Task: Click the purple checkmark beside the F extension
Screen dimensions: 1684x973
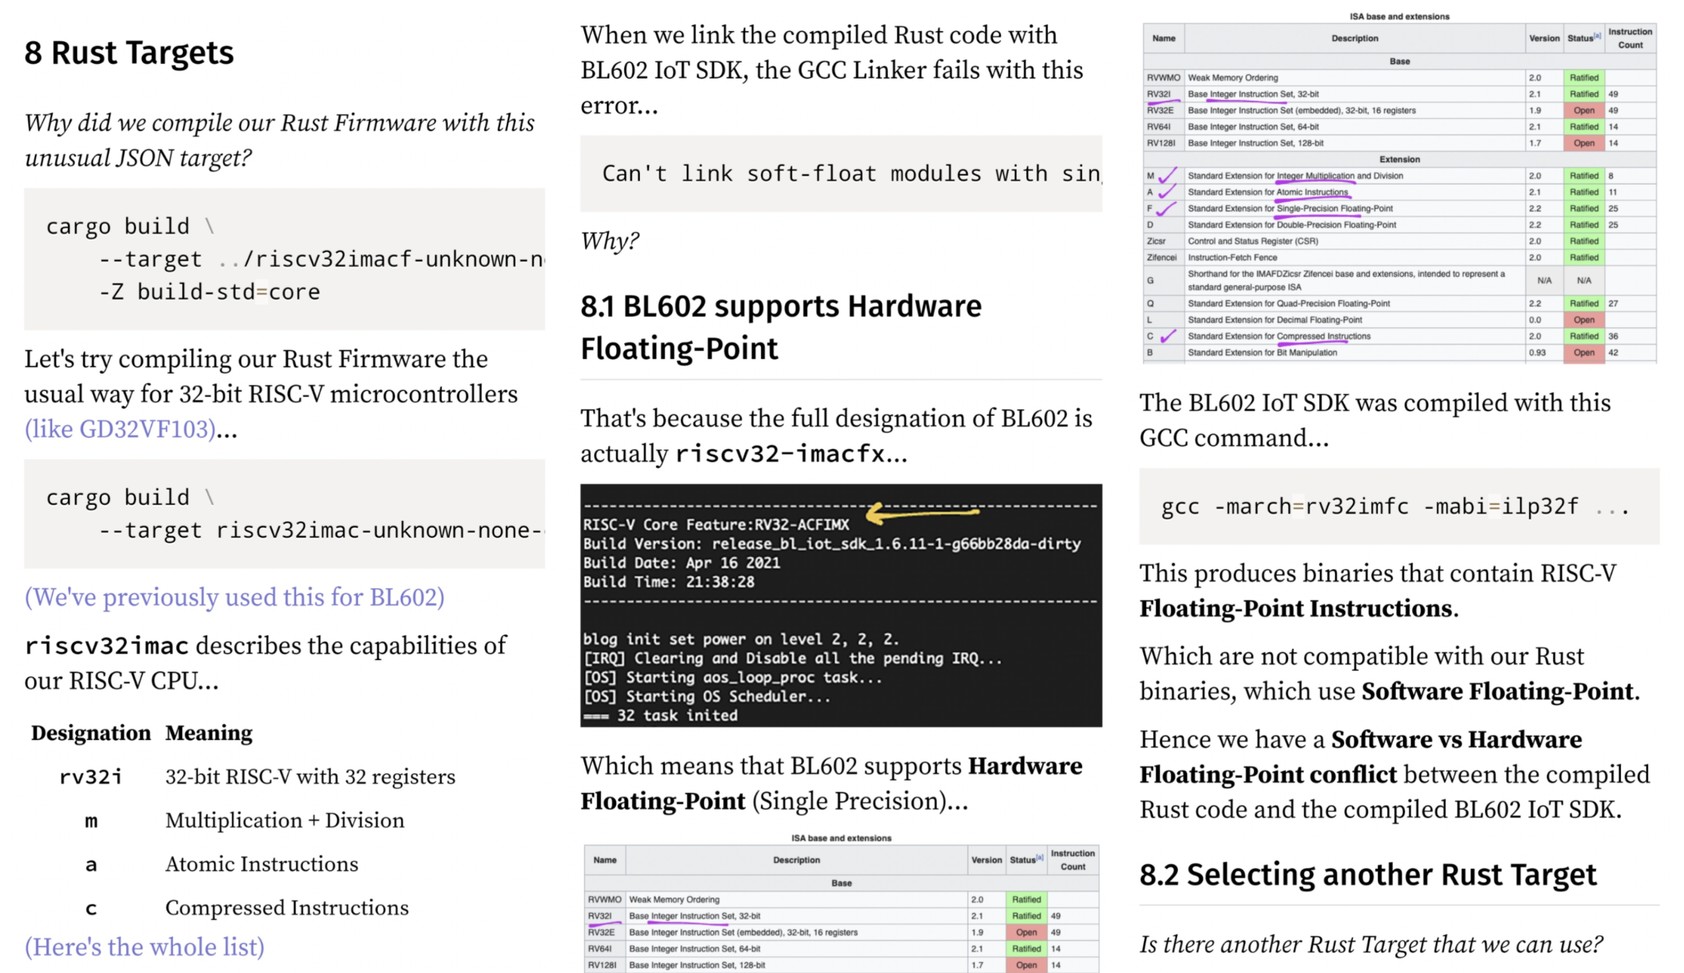Action: (1167, 208)
